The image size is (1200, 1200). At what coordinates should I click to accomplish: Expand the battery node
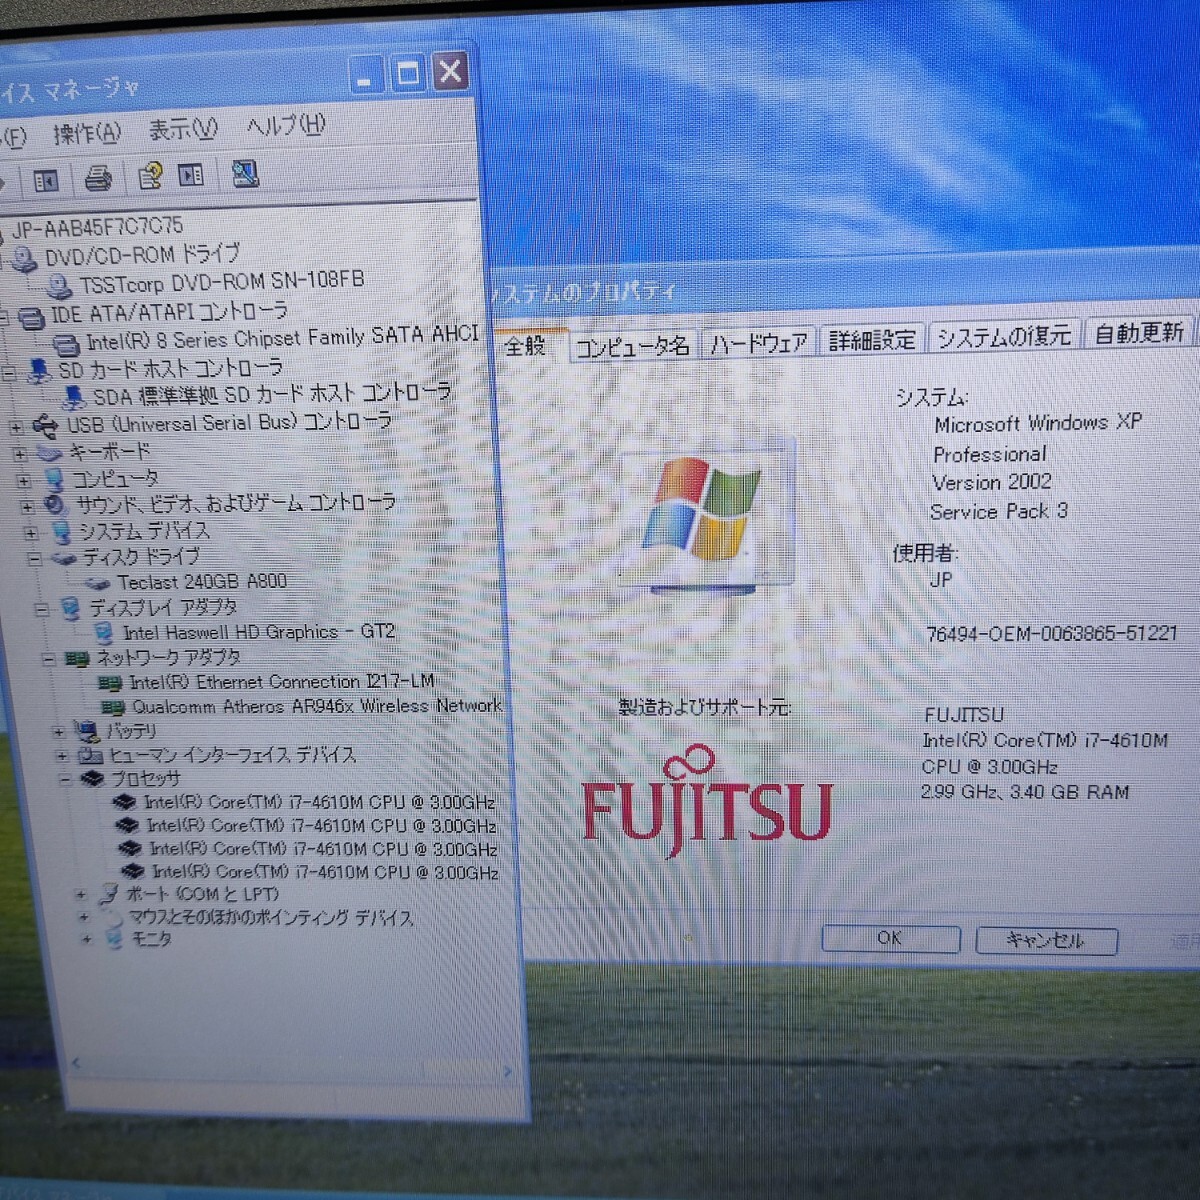click(59, 733)
